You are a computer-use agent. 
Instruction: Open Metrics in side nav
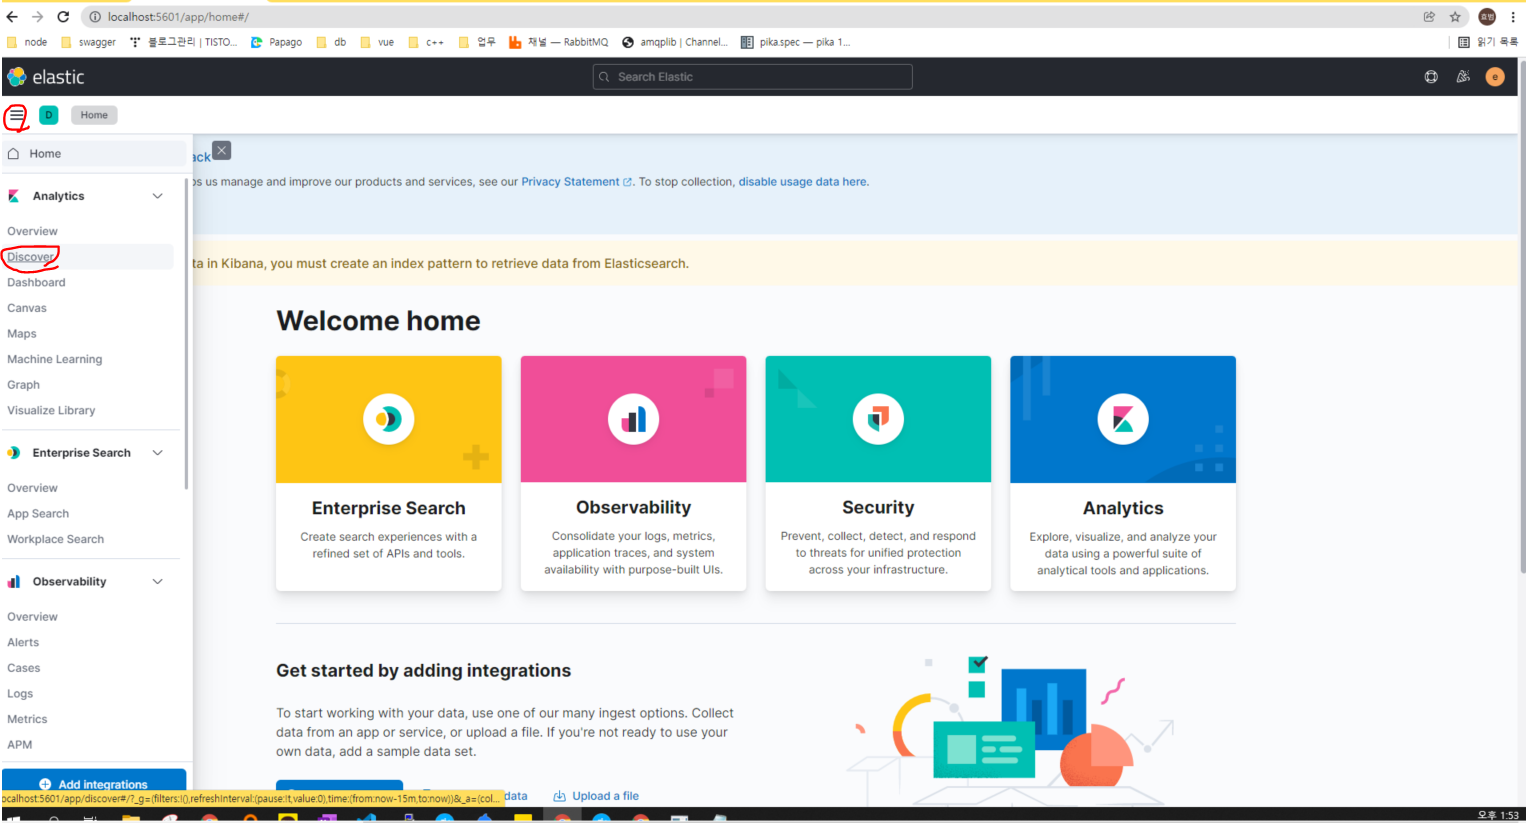(x=27, y=720)
